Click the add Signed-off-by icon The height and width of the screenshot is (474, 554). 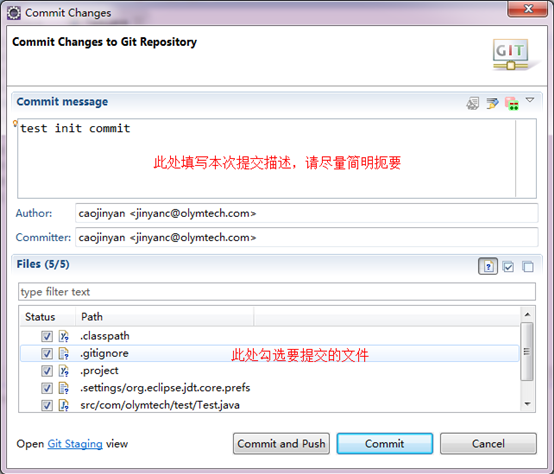[x=492, y=103]
